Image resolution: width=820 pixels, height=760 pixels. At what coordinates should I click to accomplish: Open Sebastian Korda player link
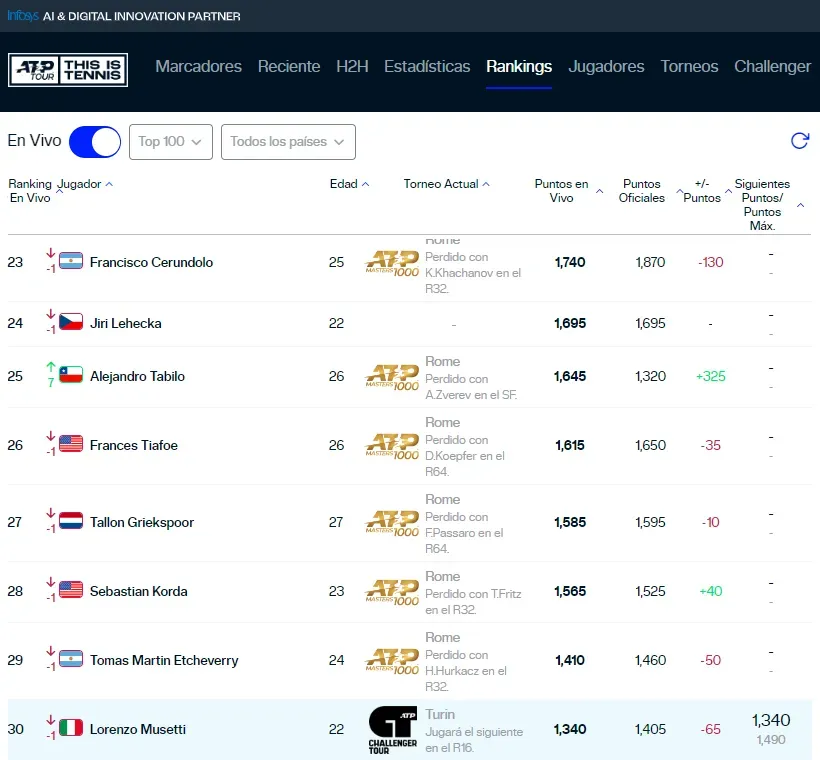pos(138,591)
